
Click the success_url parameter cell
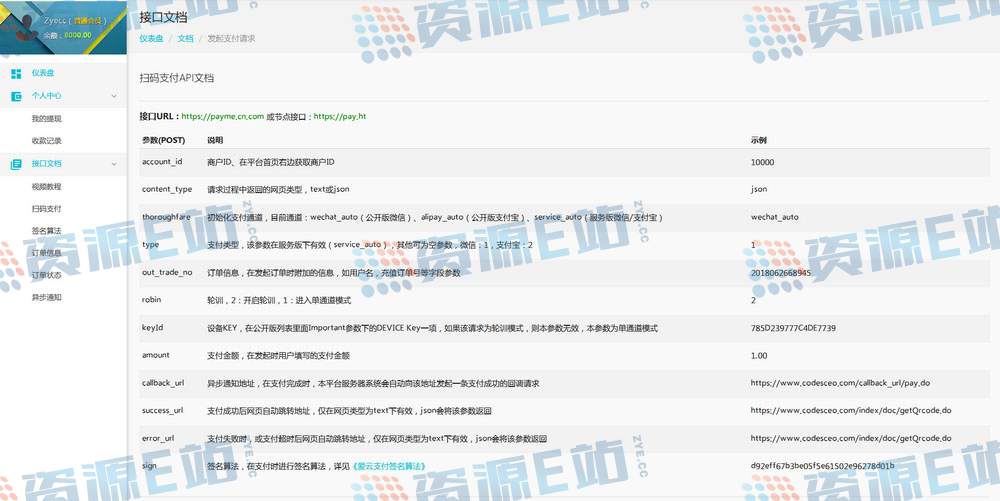[x=163, y=410]
